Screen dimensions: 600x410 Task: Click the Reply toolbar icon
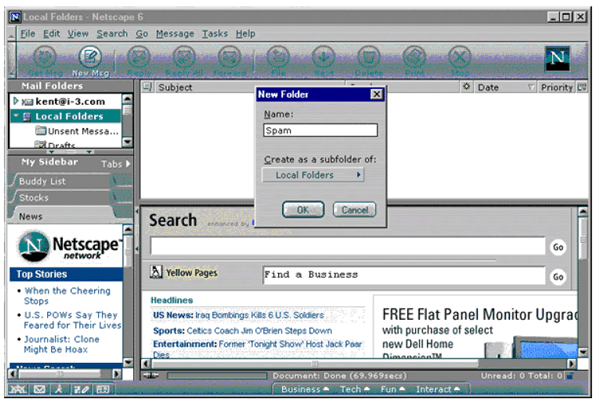pos(139,57)
